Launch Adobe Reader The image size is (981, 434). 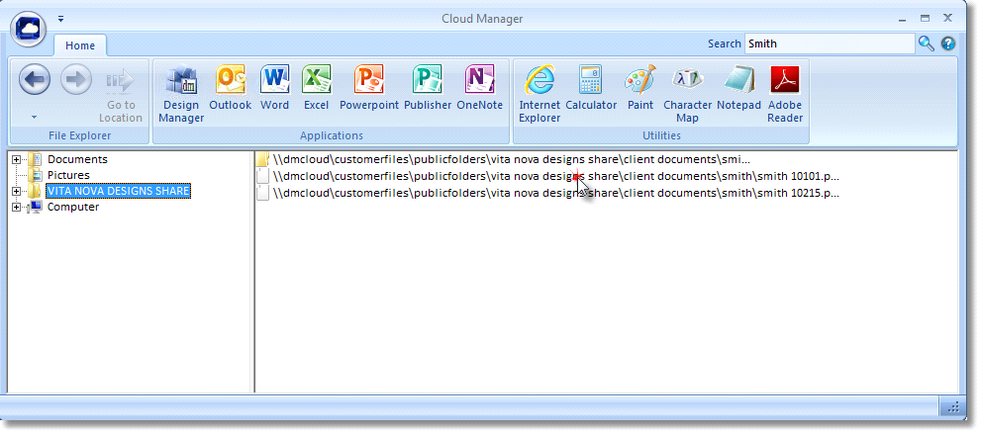pos(785,93)
